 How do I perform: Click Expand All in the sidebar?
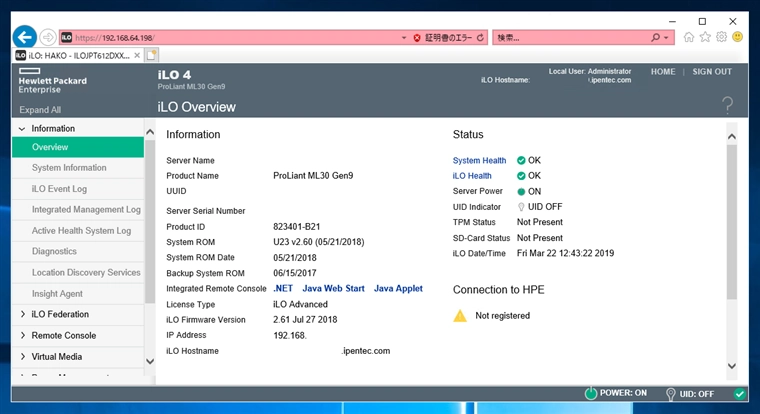(x=40, y=110)
